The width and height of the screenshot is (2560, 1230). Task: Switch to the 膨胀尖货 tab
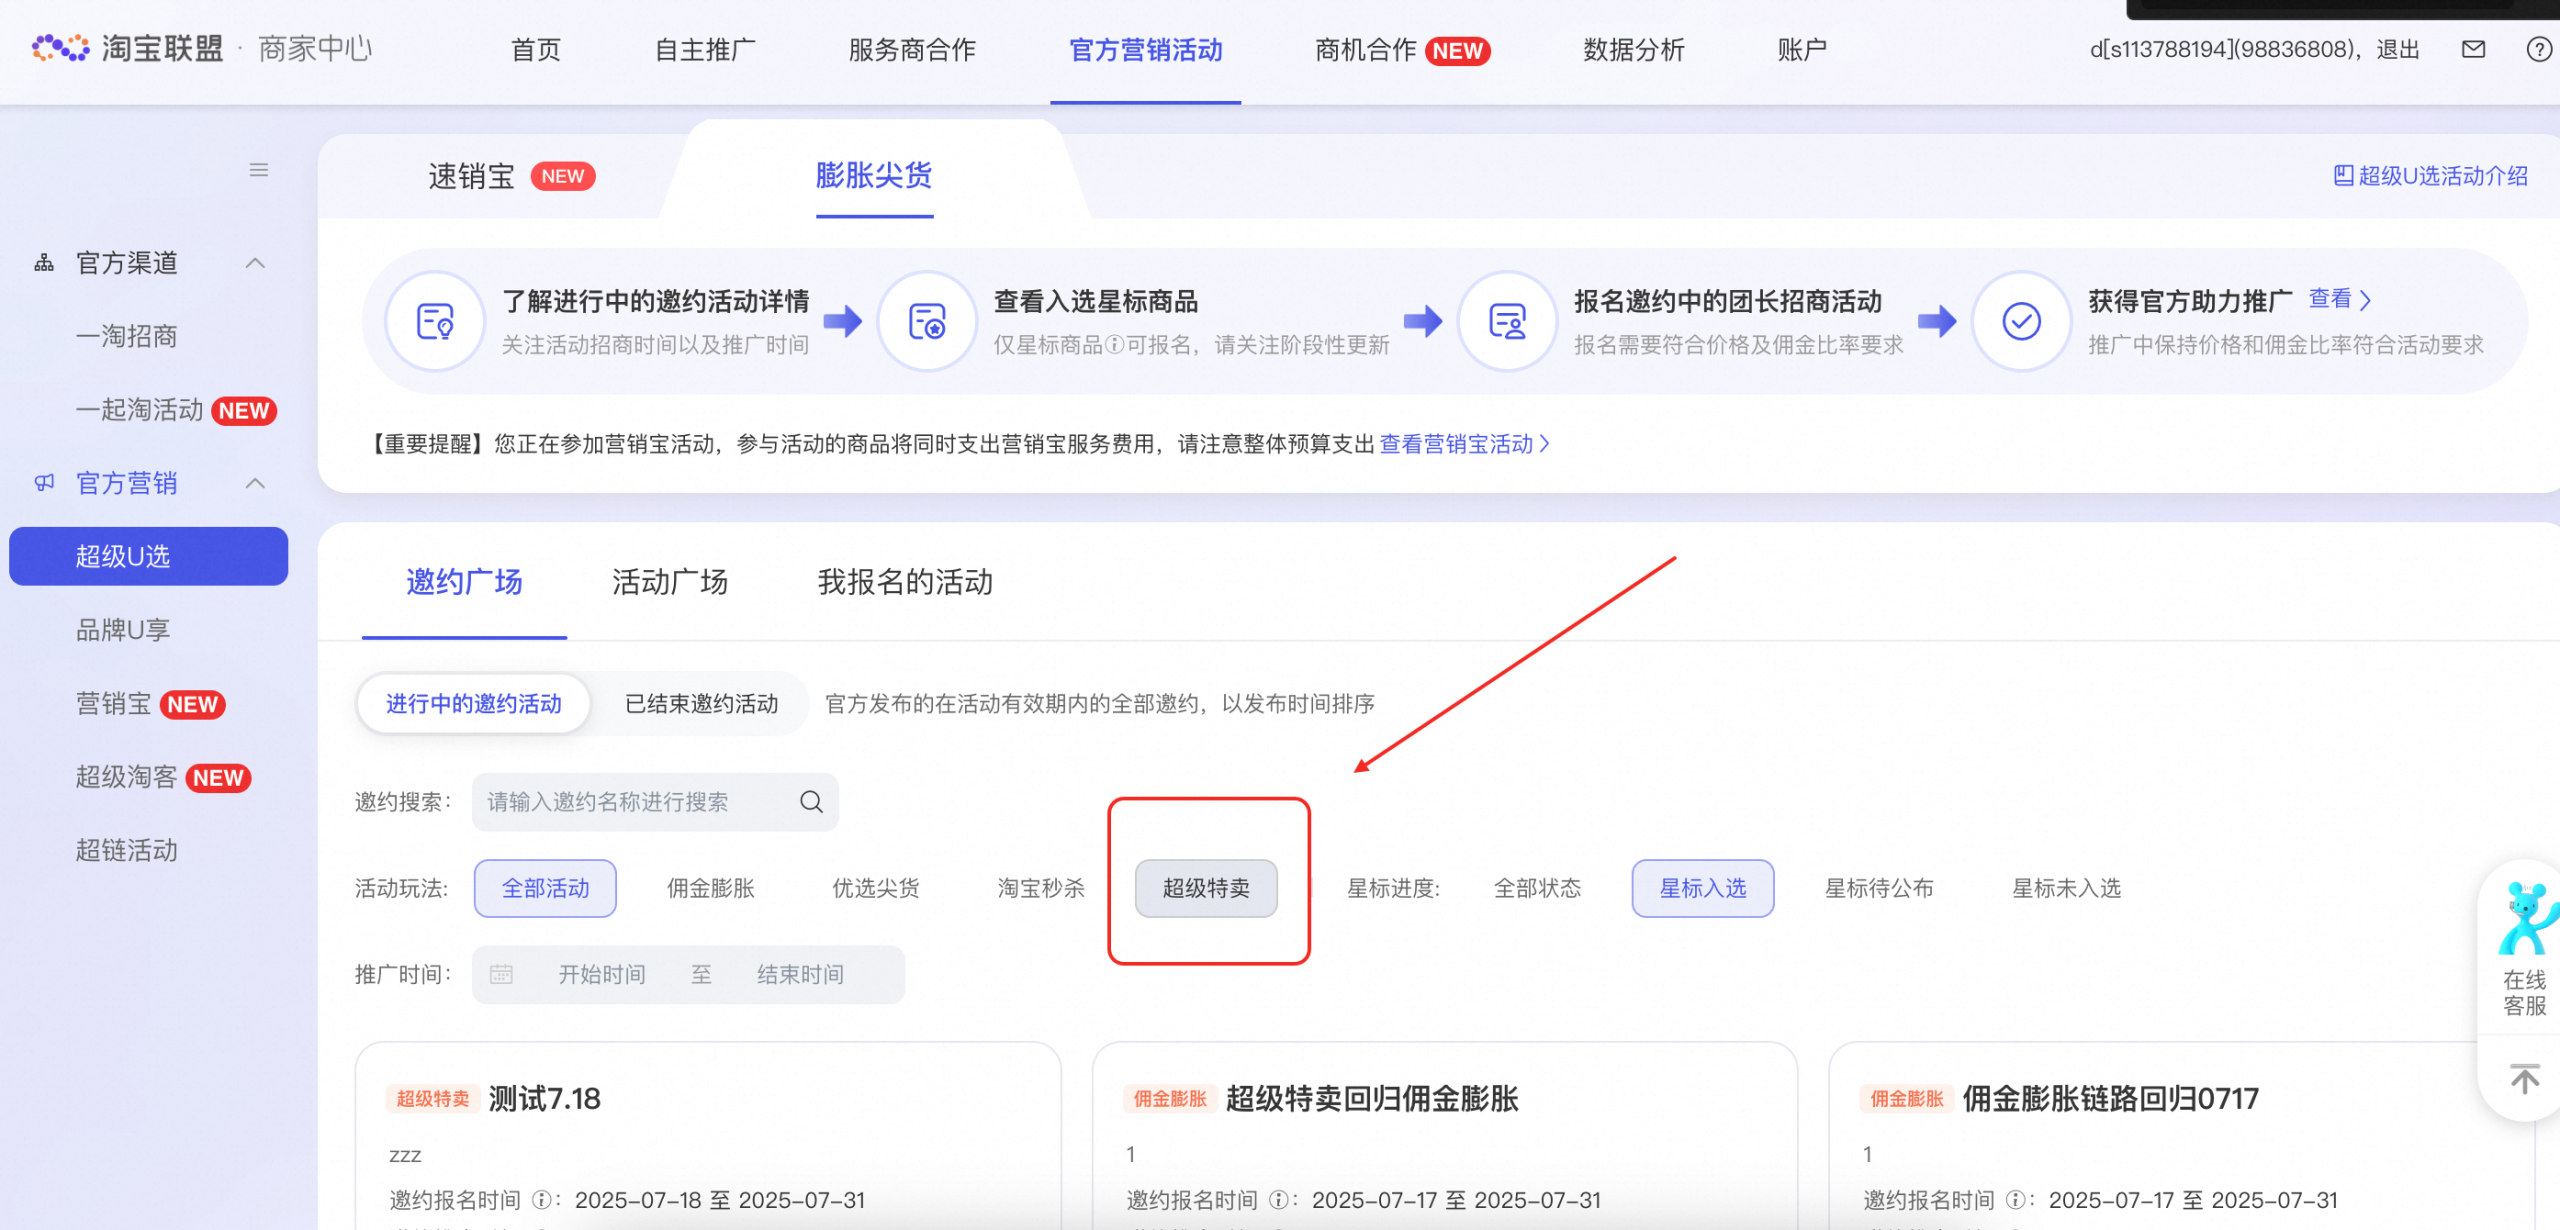874,175
